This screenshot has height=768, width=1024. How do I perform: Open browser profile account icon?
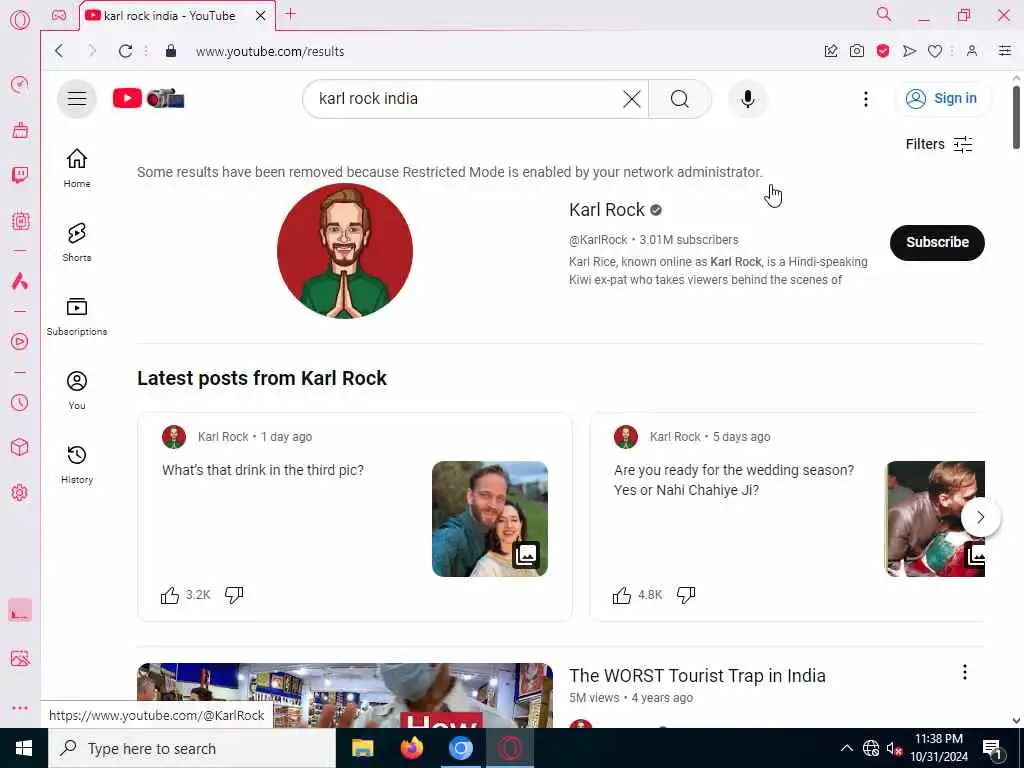pyautogui.click(x=972, y=51)
